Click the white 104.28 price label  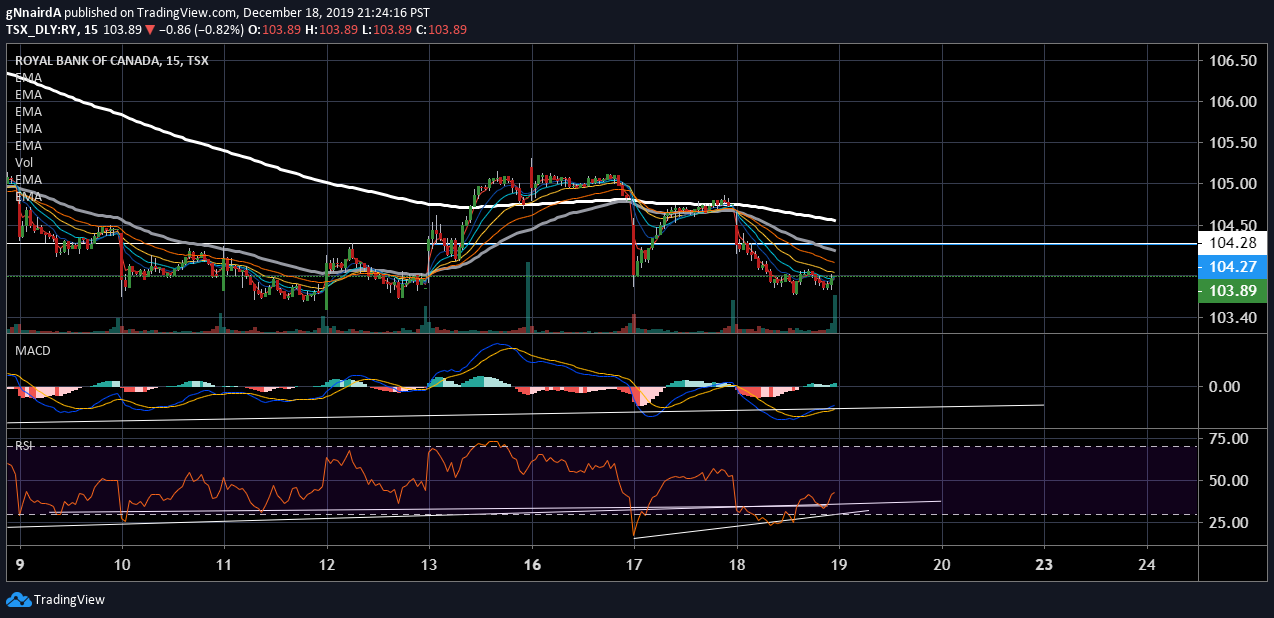tap(1232, 243)
